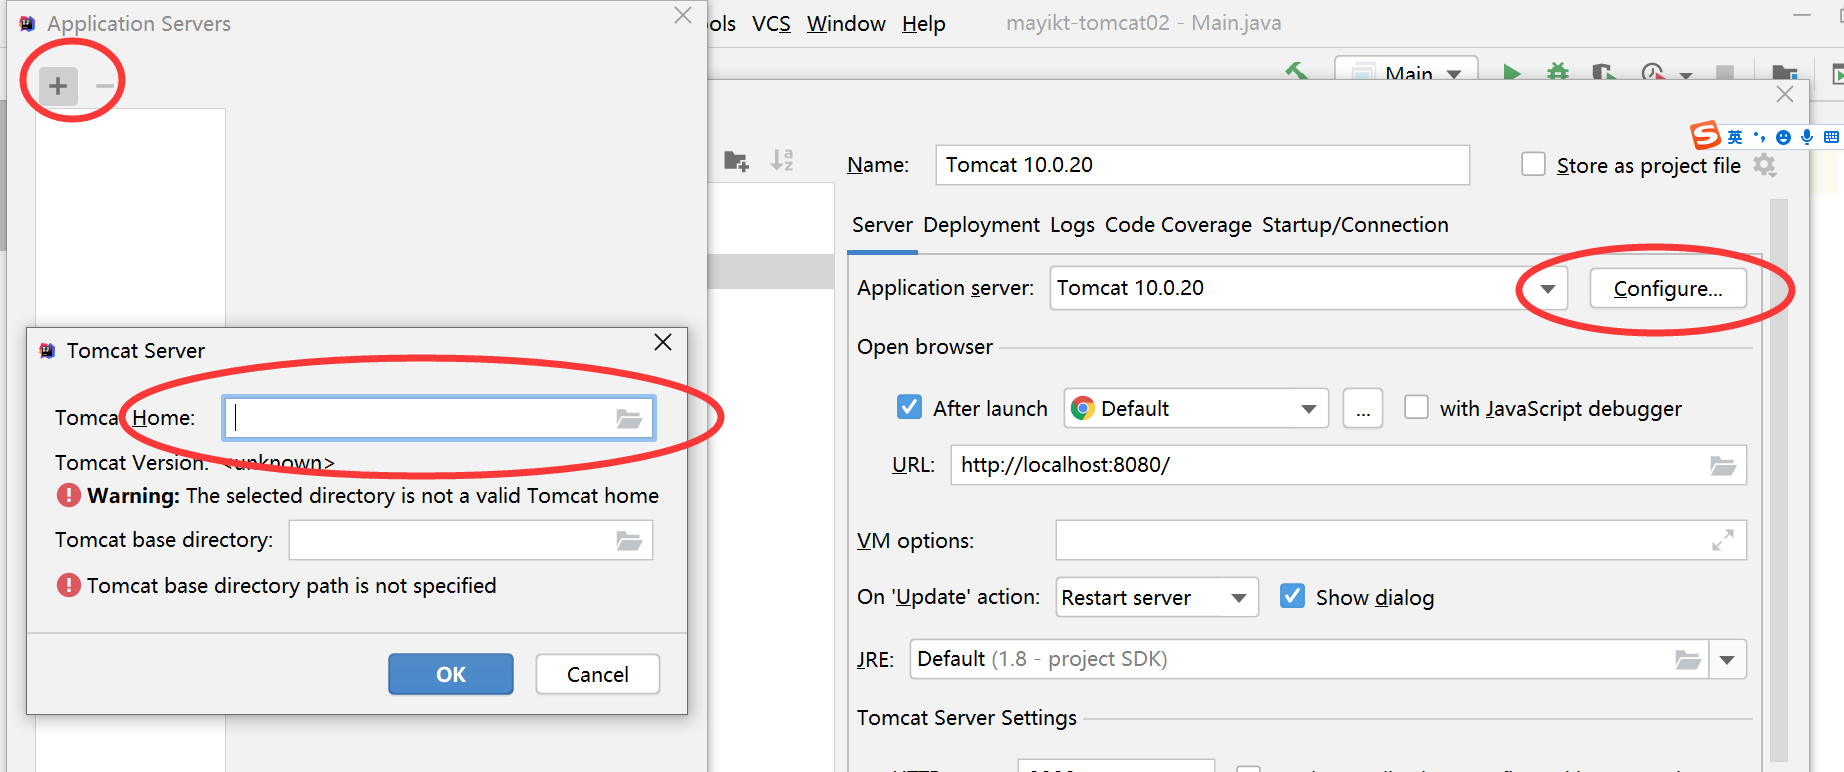This screenshot has height=772, width=1844.
Task: Enable with JavaScript debugger checkbox
Action: (x=1416, y=407)
